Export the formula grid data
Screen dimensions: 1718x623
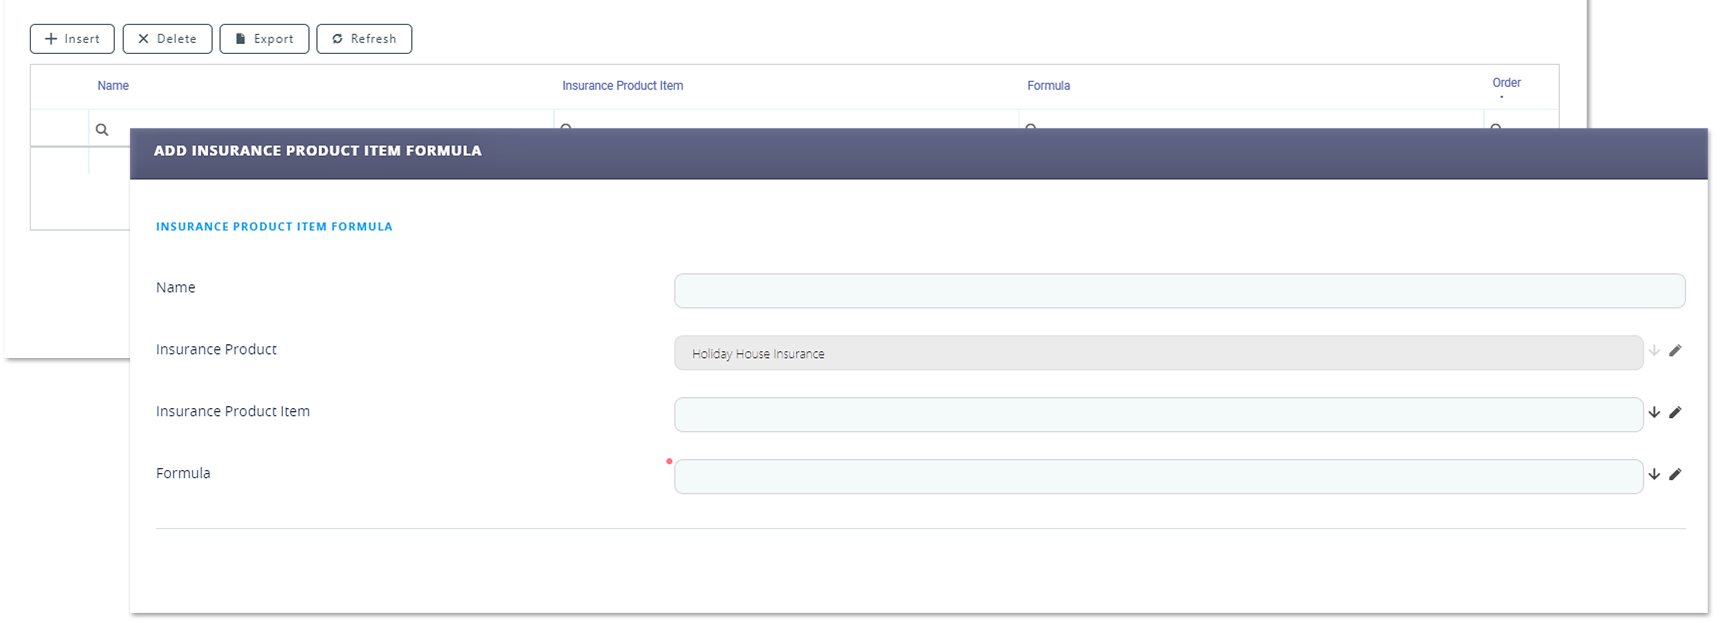(264, 39)
